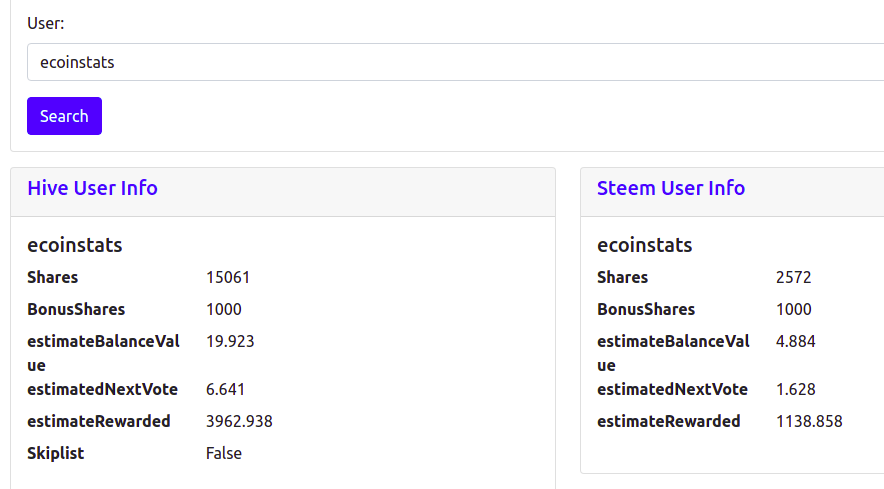Select the Skiplist label in Hive panel
This screenshot has height=489, width=884.
click(56, 453)
